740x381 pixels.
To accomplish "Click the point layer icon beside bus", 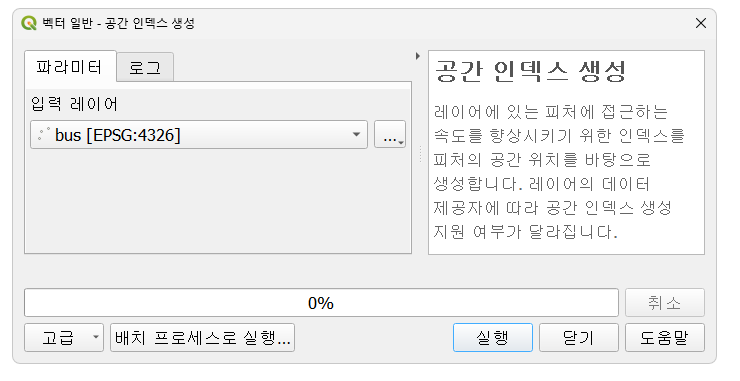I will point(43,135).
